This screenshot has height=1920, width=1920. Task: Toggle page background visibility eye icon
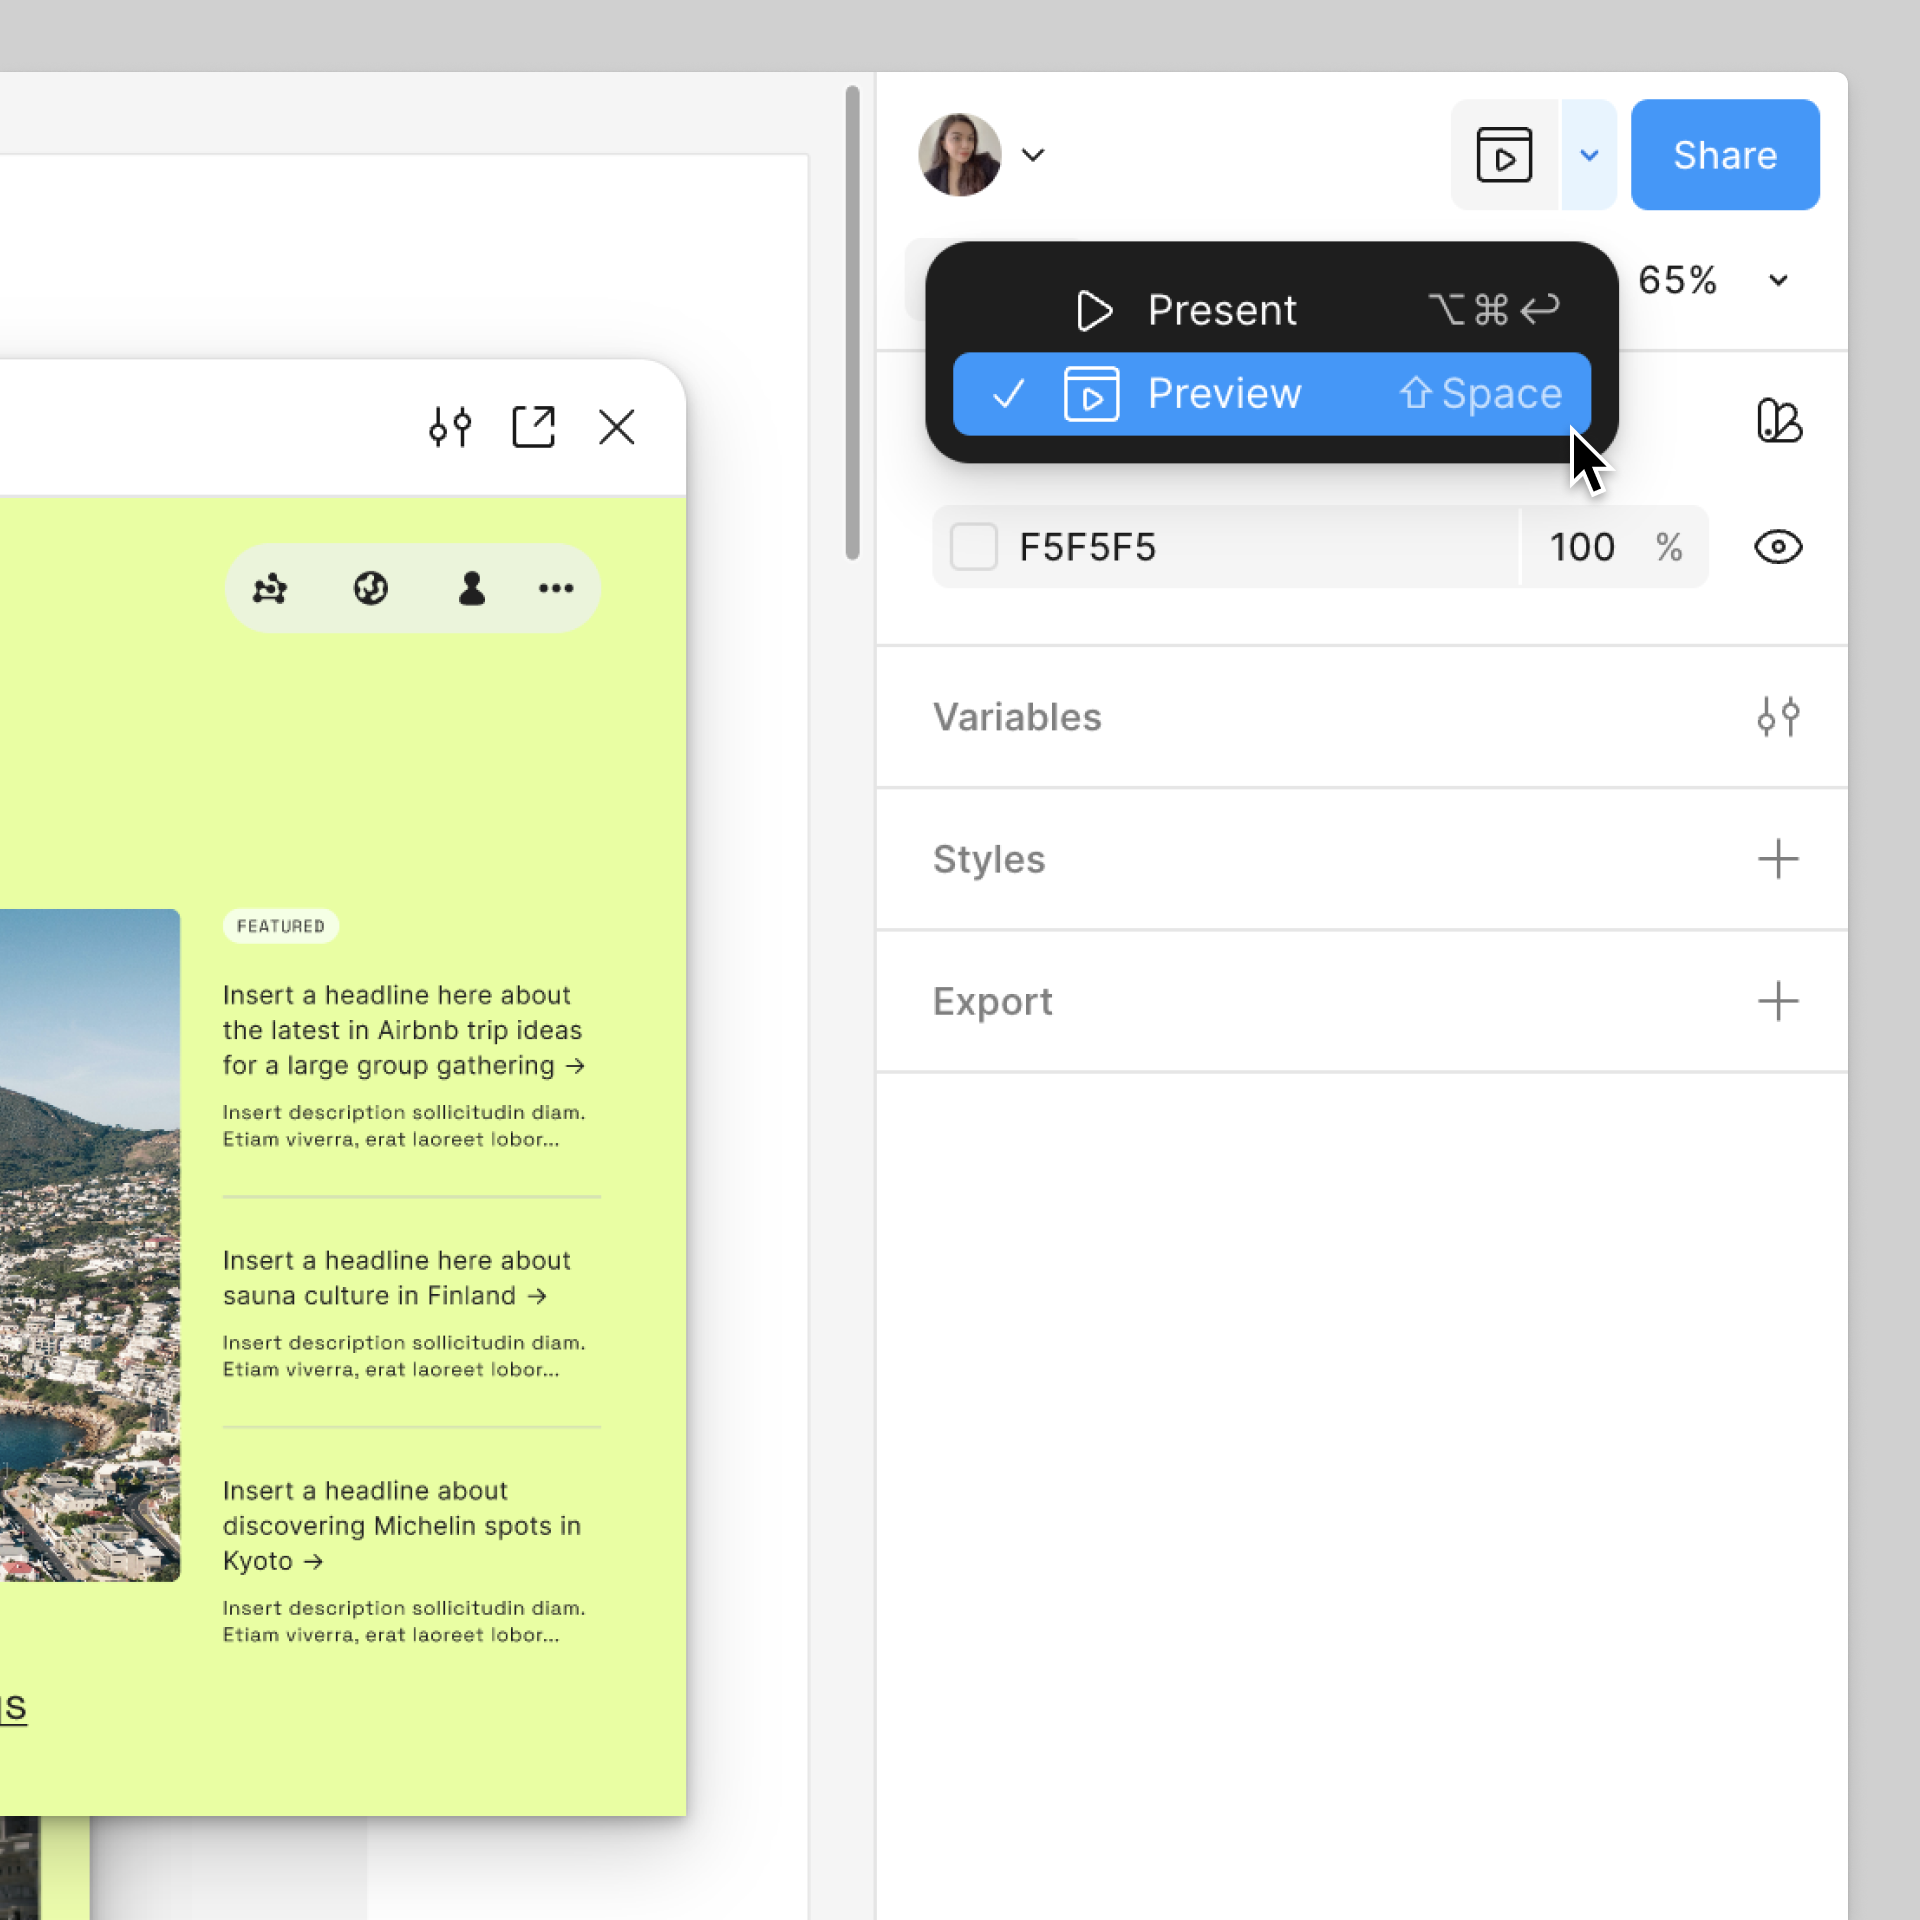click(1778, 547)
